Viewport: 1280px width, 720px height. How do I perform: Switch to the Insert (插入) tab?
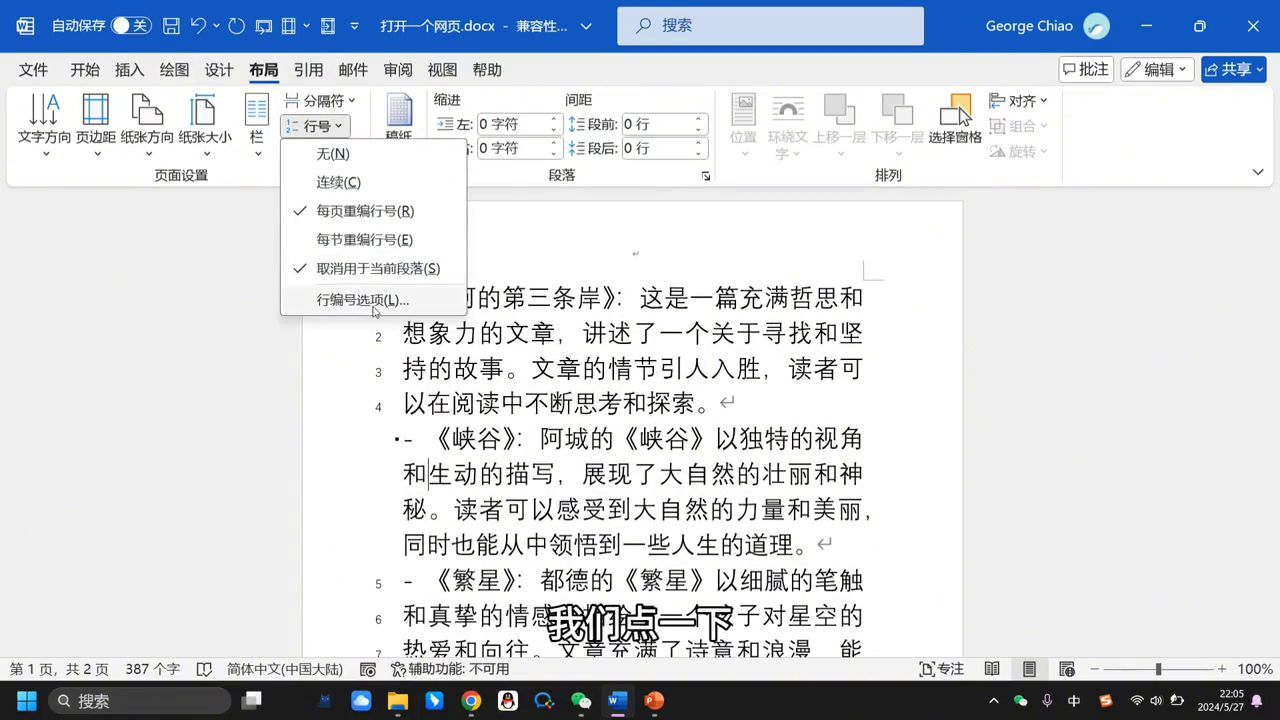tap(130, 70)
